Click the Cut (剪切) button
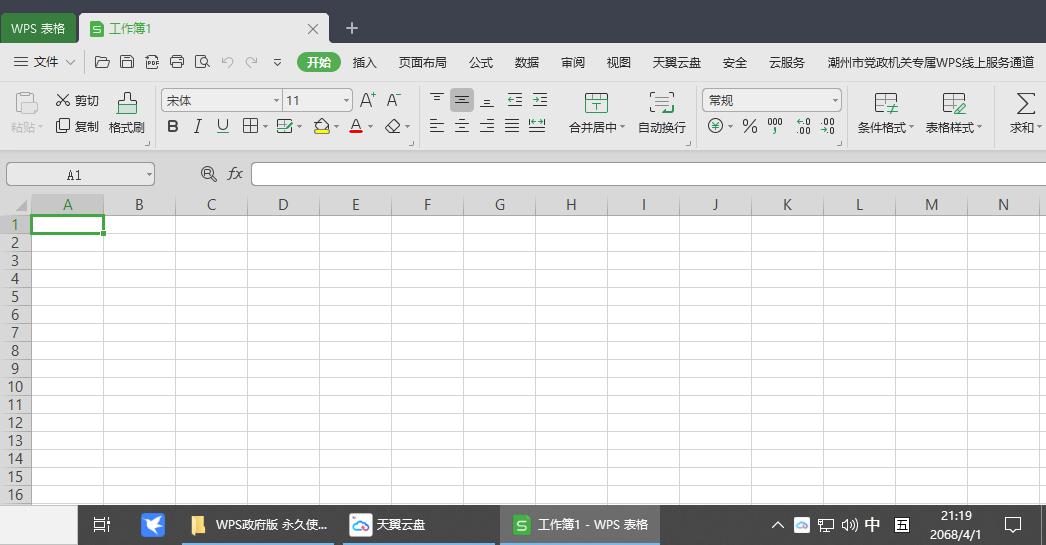Screen dimensions: 1046x545 (77, 101)
